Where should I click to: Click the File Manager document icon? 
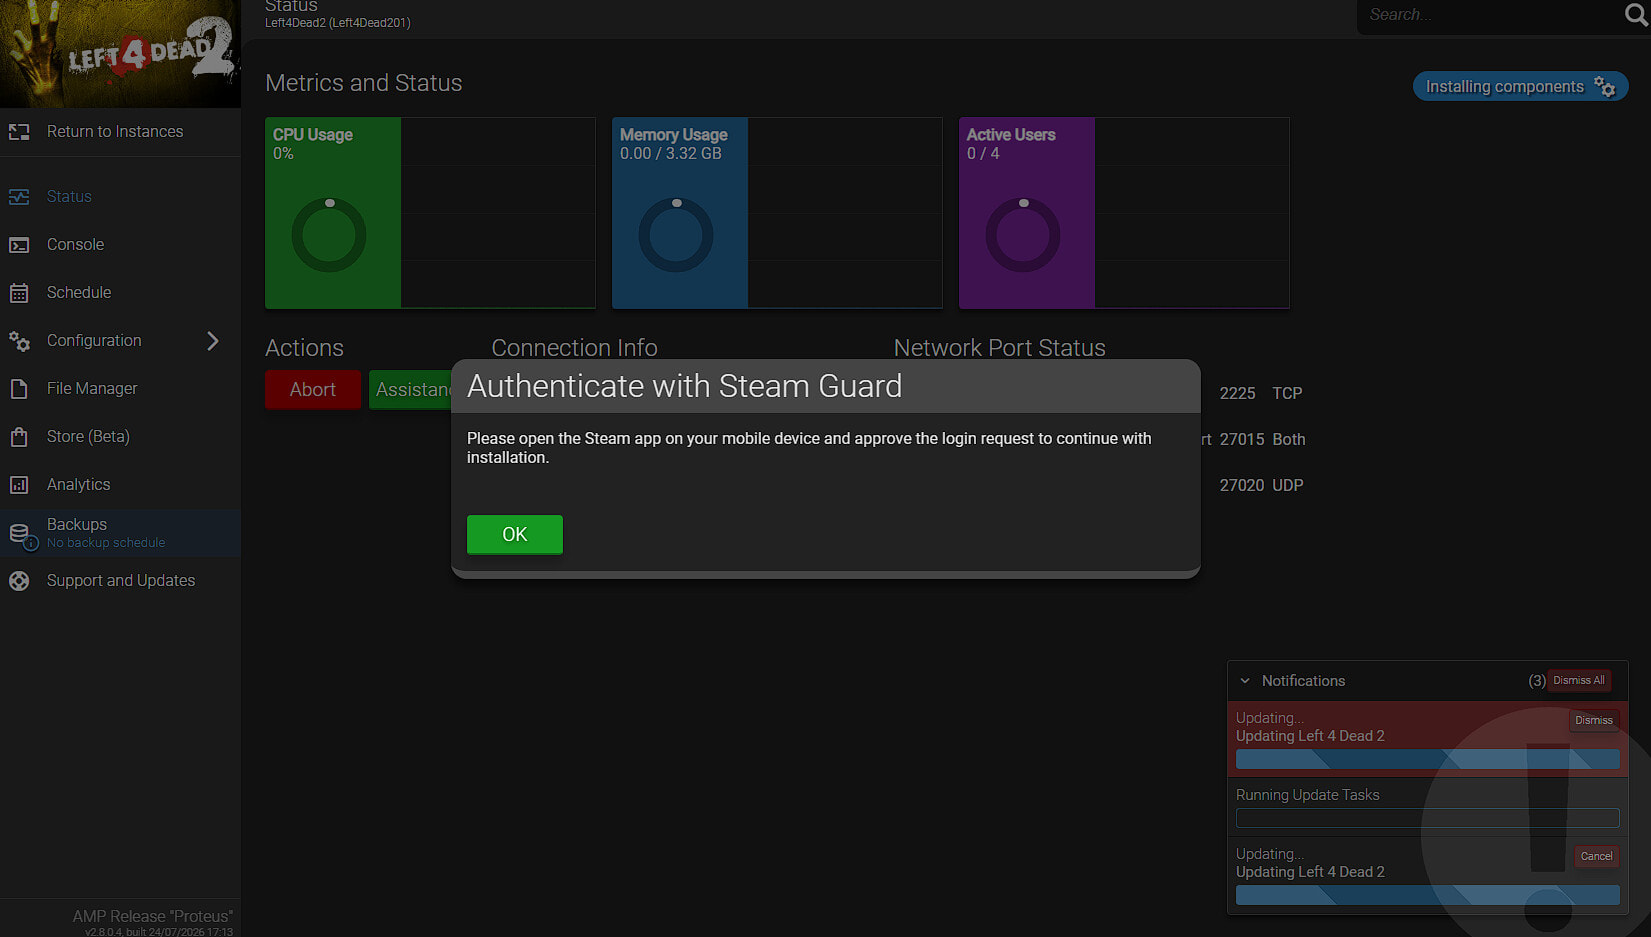coord(19,389)
